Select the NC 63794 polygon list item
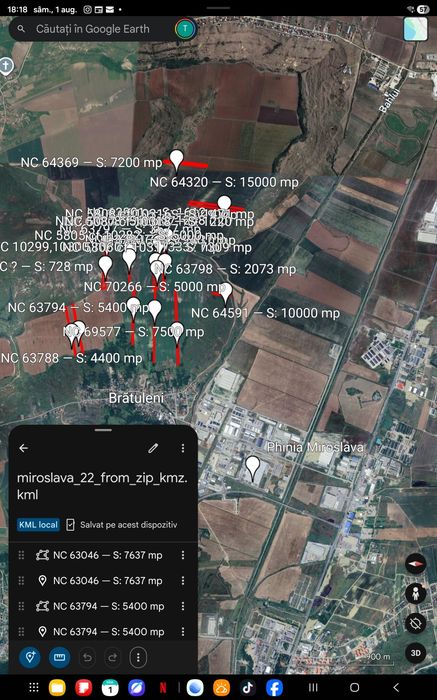437x700 pixels. click(x=103, y=606)
